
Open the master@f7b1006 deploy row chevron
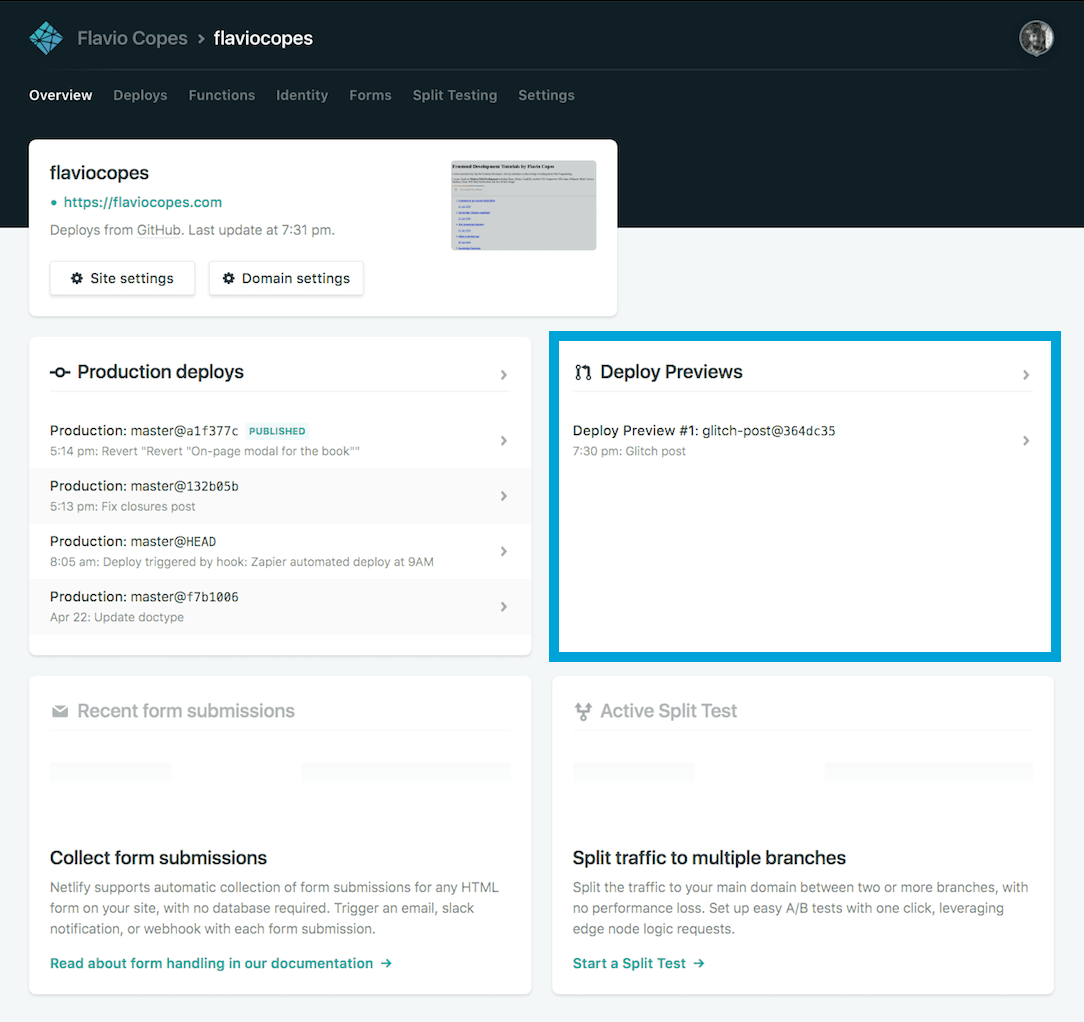click(x=503, y=606)
